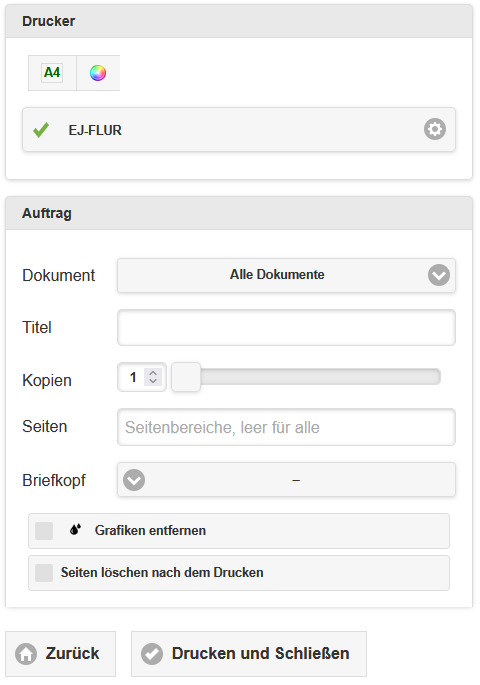The image size is (480, 685).
Task: Enable the Grafiken entfernen checkbox
Action: (44, 531)
